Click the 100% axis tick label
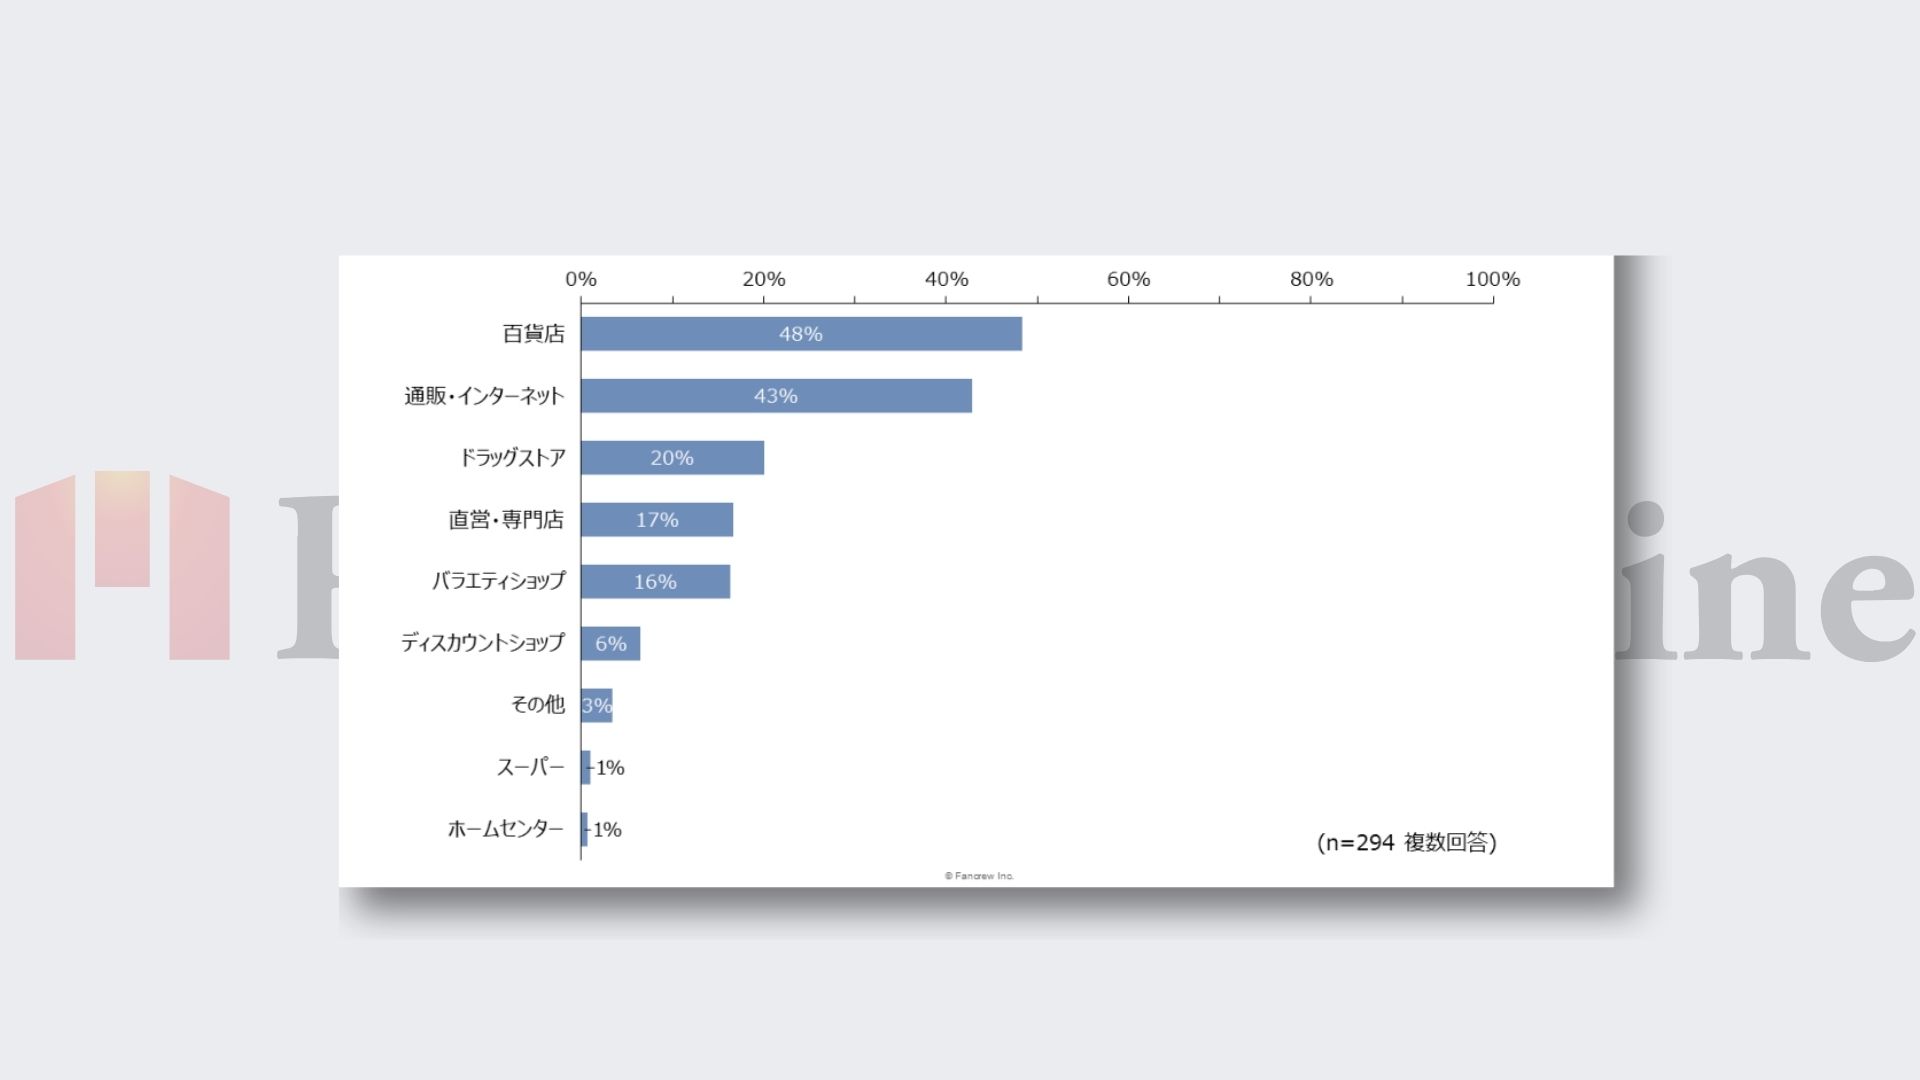Screen dimensions: 1920x1080 coord(1492,279)
